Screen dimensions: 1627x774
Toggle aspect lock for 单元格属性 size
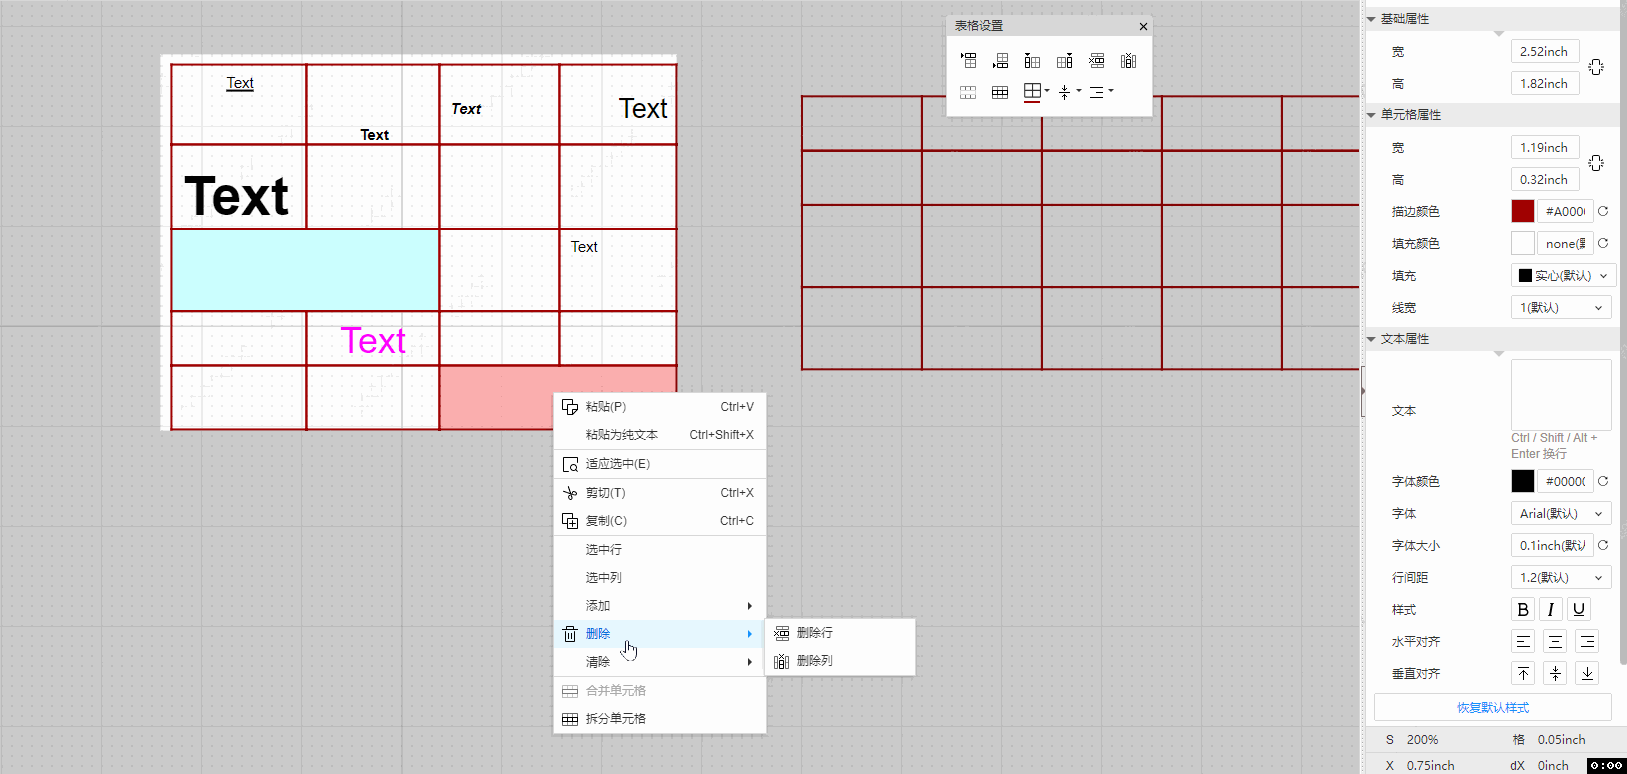click(1596, 163)
